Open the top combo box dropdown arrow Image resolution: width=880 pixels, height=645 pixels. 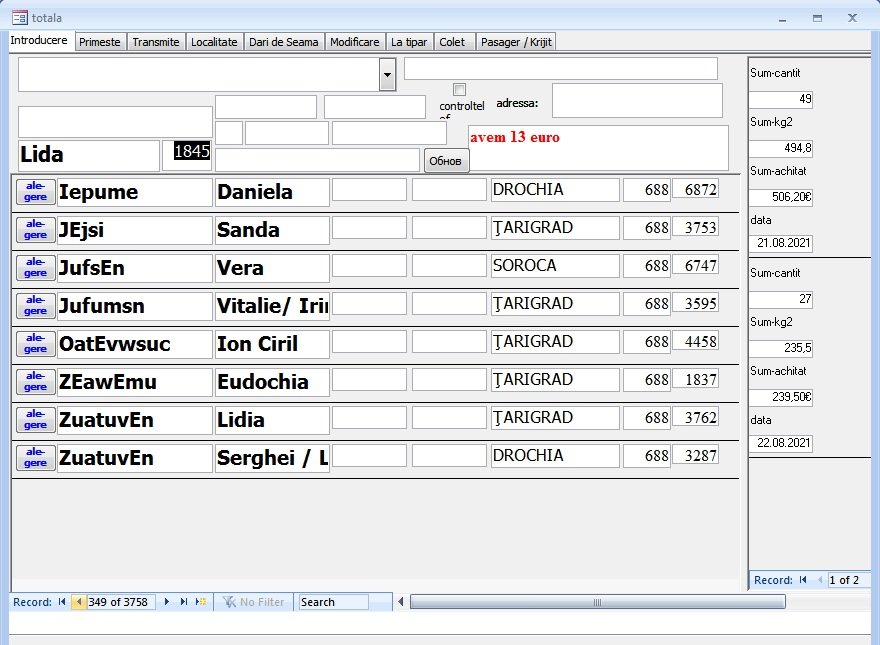(387, 75)
